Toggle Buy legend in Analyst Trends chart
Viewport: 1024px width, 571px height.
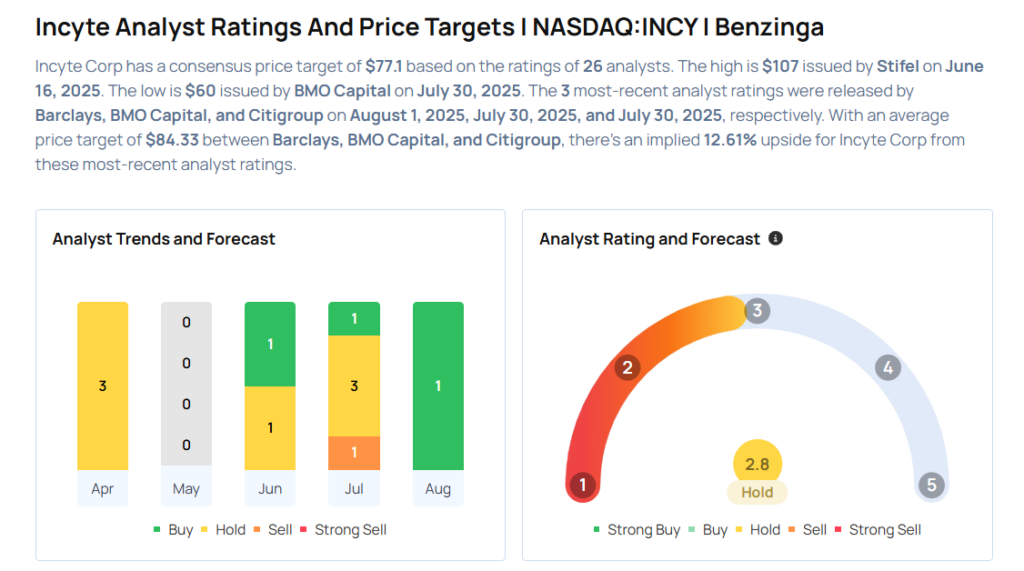[x=173, y=530]
